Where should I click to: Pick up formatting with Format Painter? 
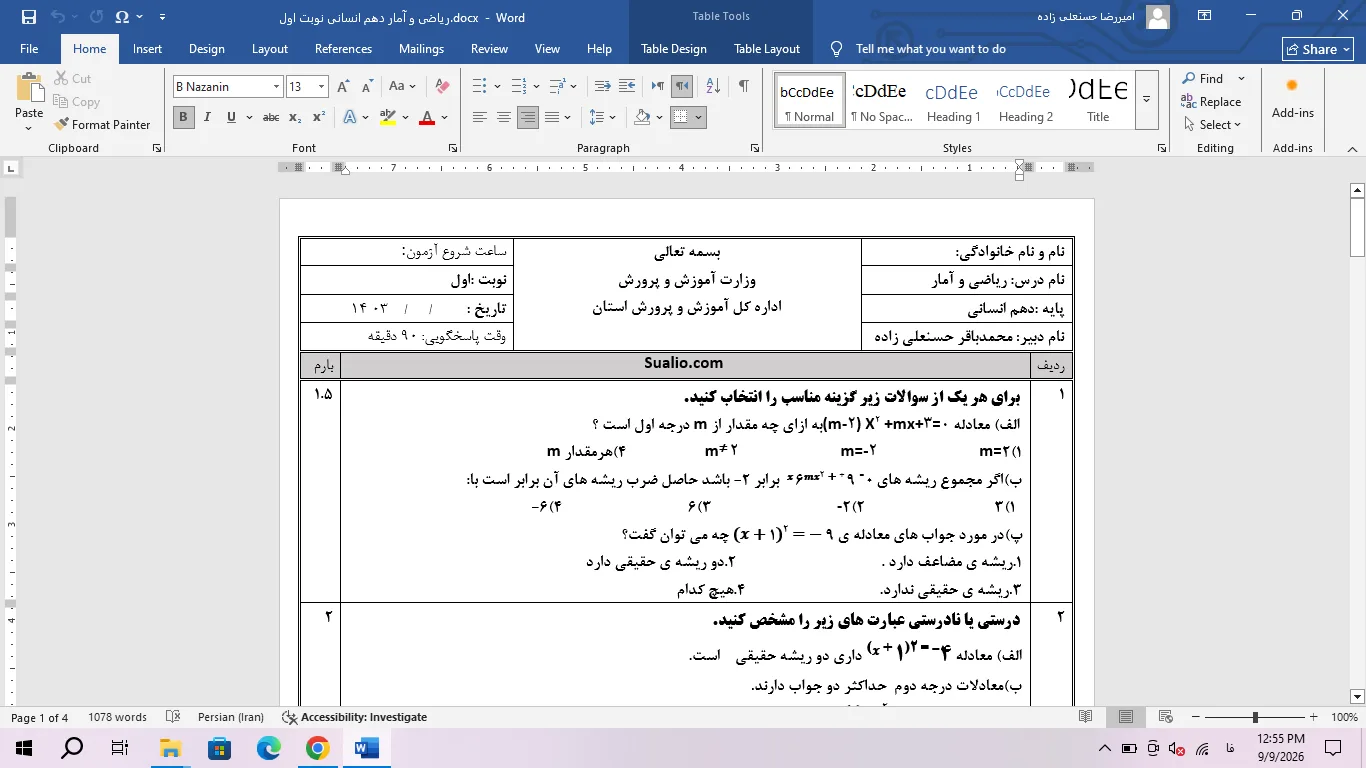[101, 124]
